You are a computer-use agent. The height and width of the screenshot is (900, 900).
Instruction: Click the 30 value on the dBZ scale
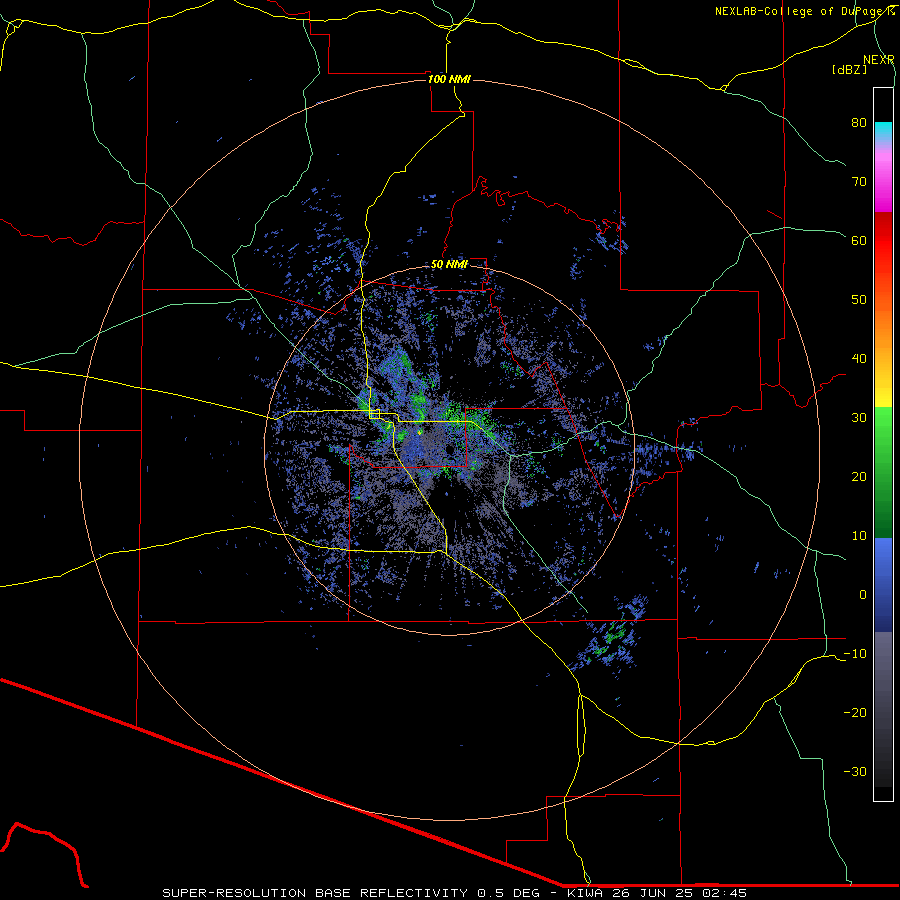pos(859,418)
